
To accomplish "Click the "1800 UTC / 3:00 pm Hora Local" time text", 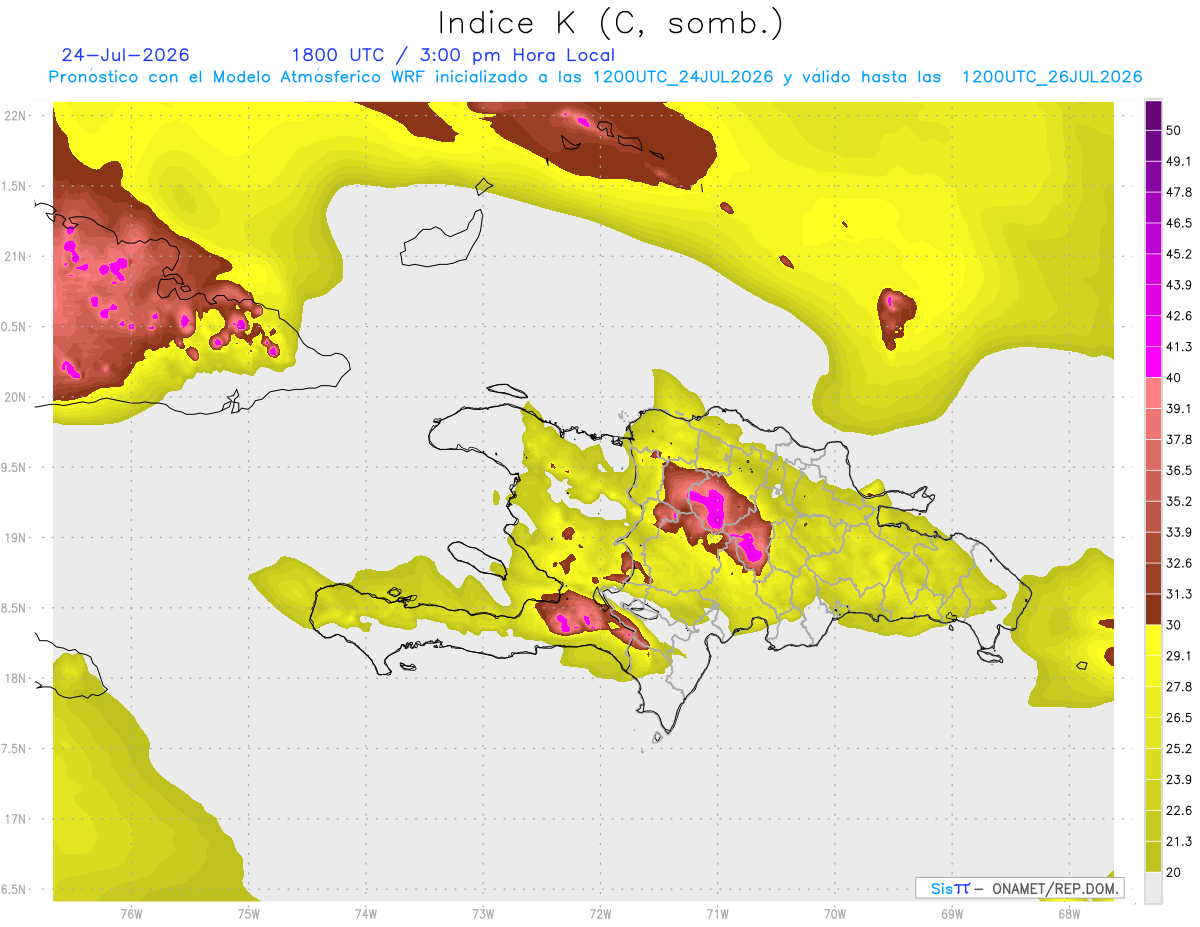I will click(x=453, y=56).
